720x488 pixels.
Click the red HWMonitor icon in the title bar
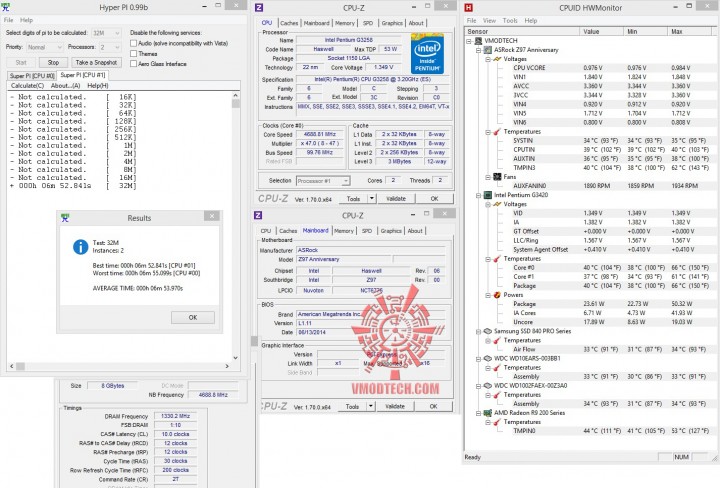[x=468, y=7]
